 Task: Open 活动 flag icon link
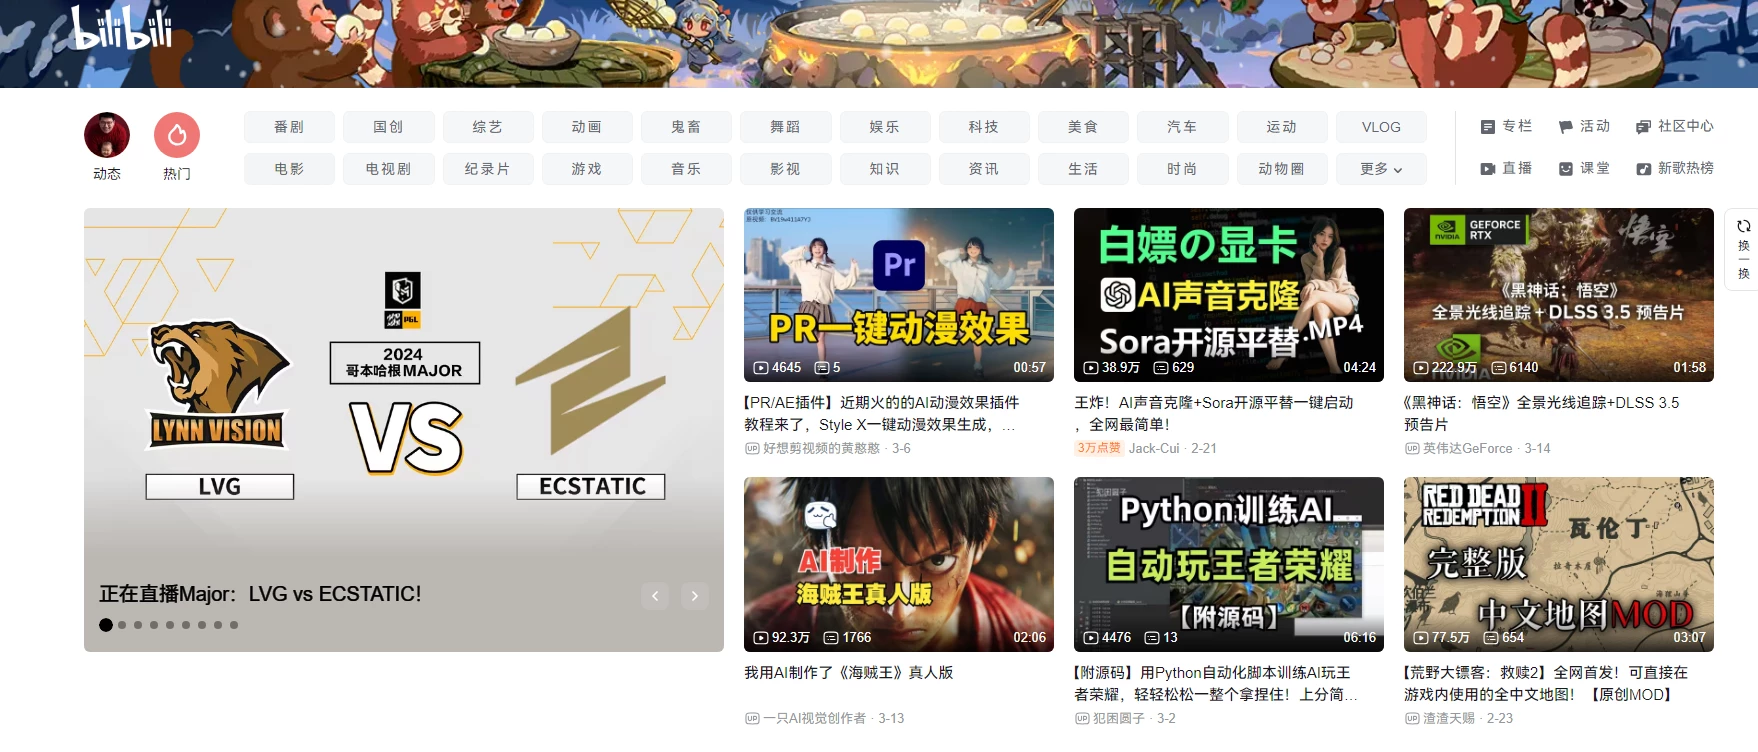[x=1584, y=126]
